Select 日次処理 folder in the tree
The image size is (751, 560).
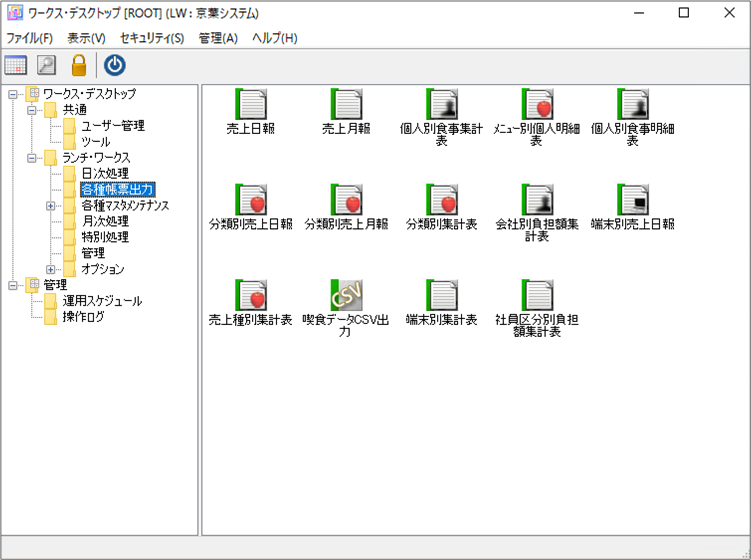coord(104,174)
